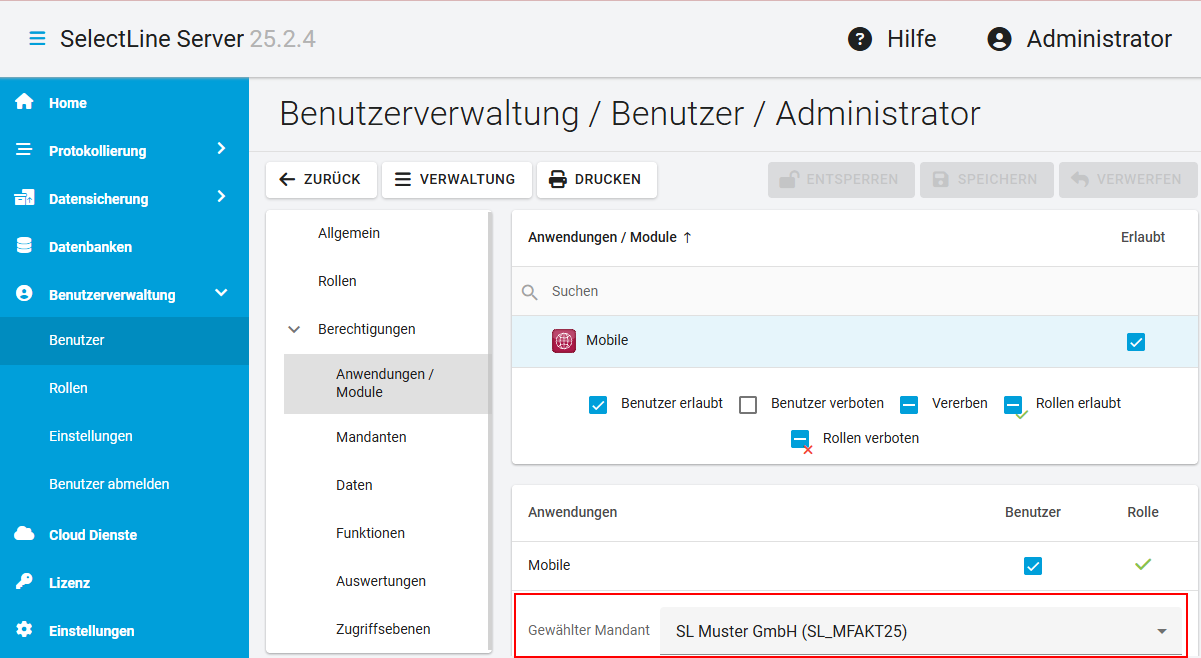Screen dimensions: 1201x658
Task: Toggle the hamburger menu icon
Action: pos(37,39)
